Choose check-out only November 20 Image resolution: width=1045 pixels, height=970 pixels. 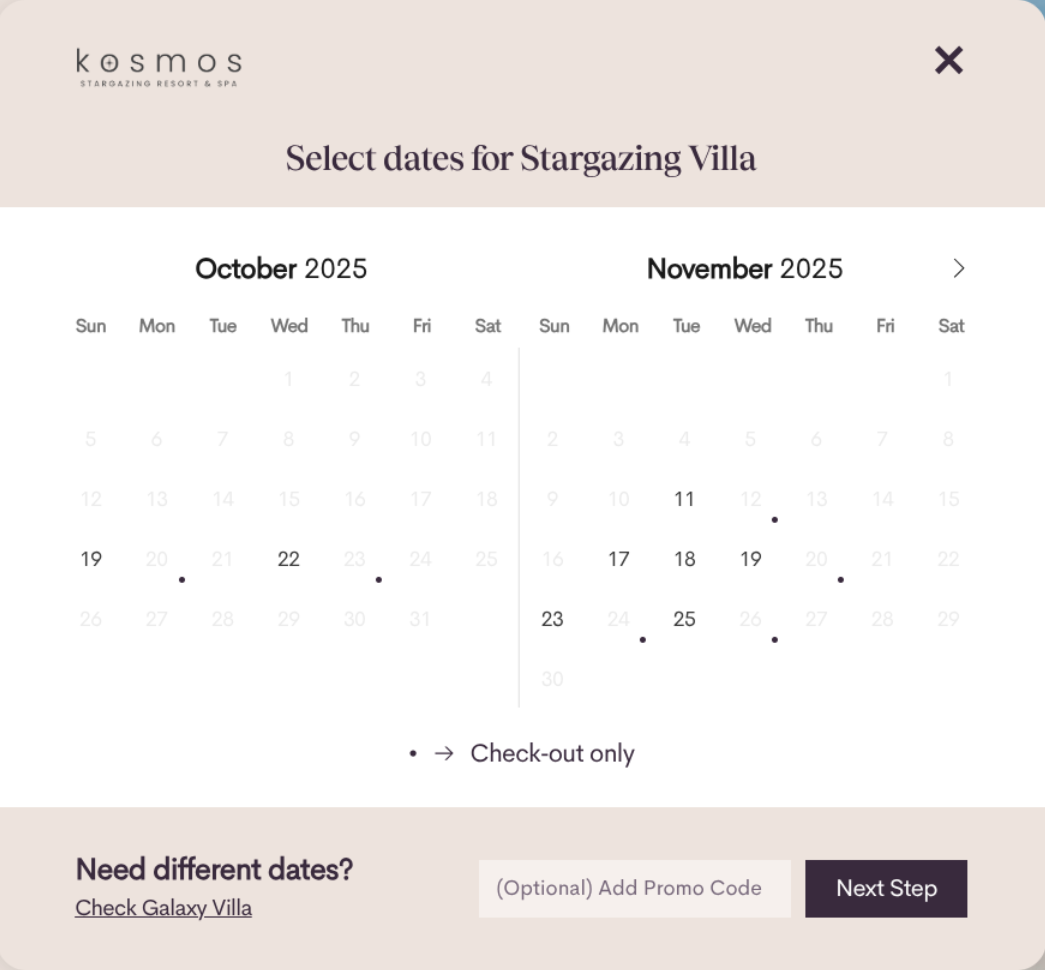click(817, 559)
